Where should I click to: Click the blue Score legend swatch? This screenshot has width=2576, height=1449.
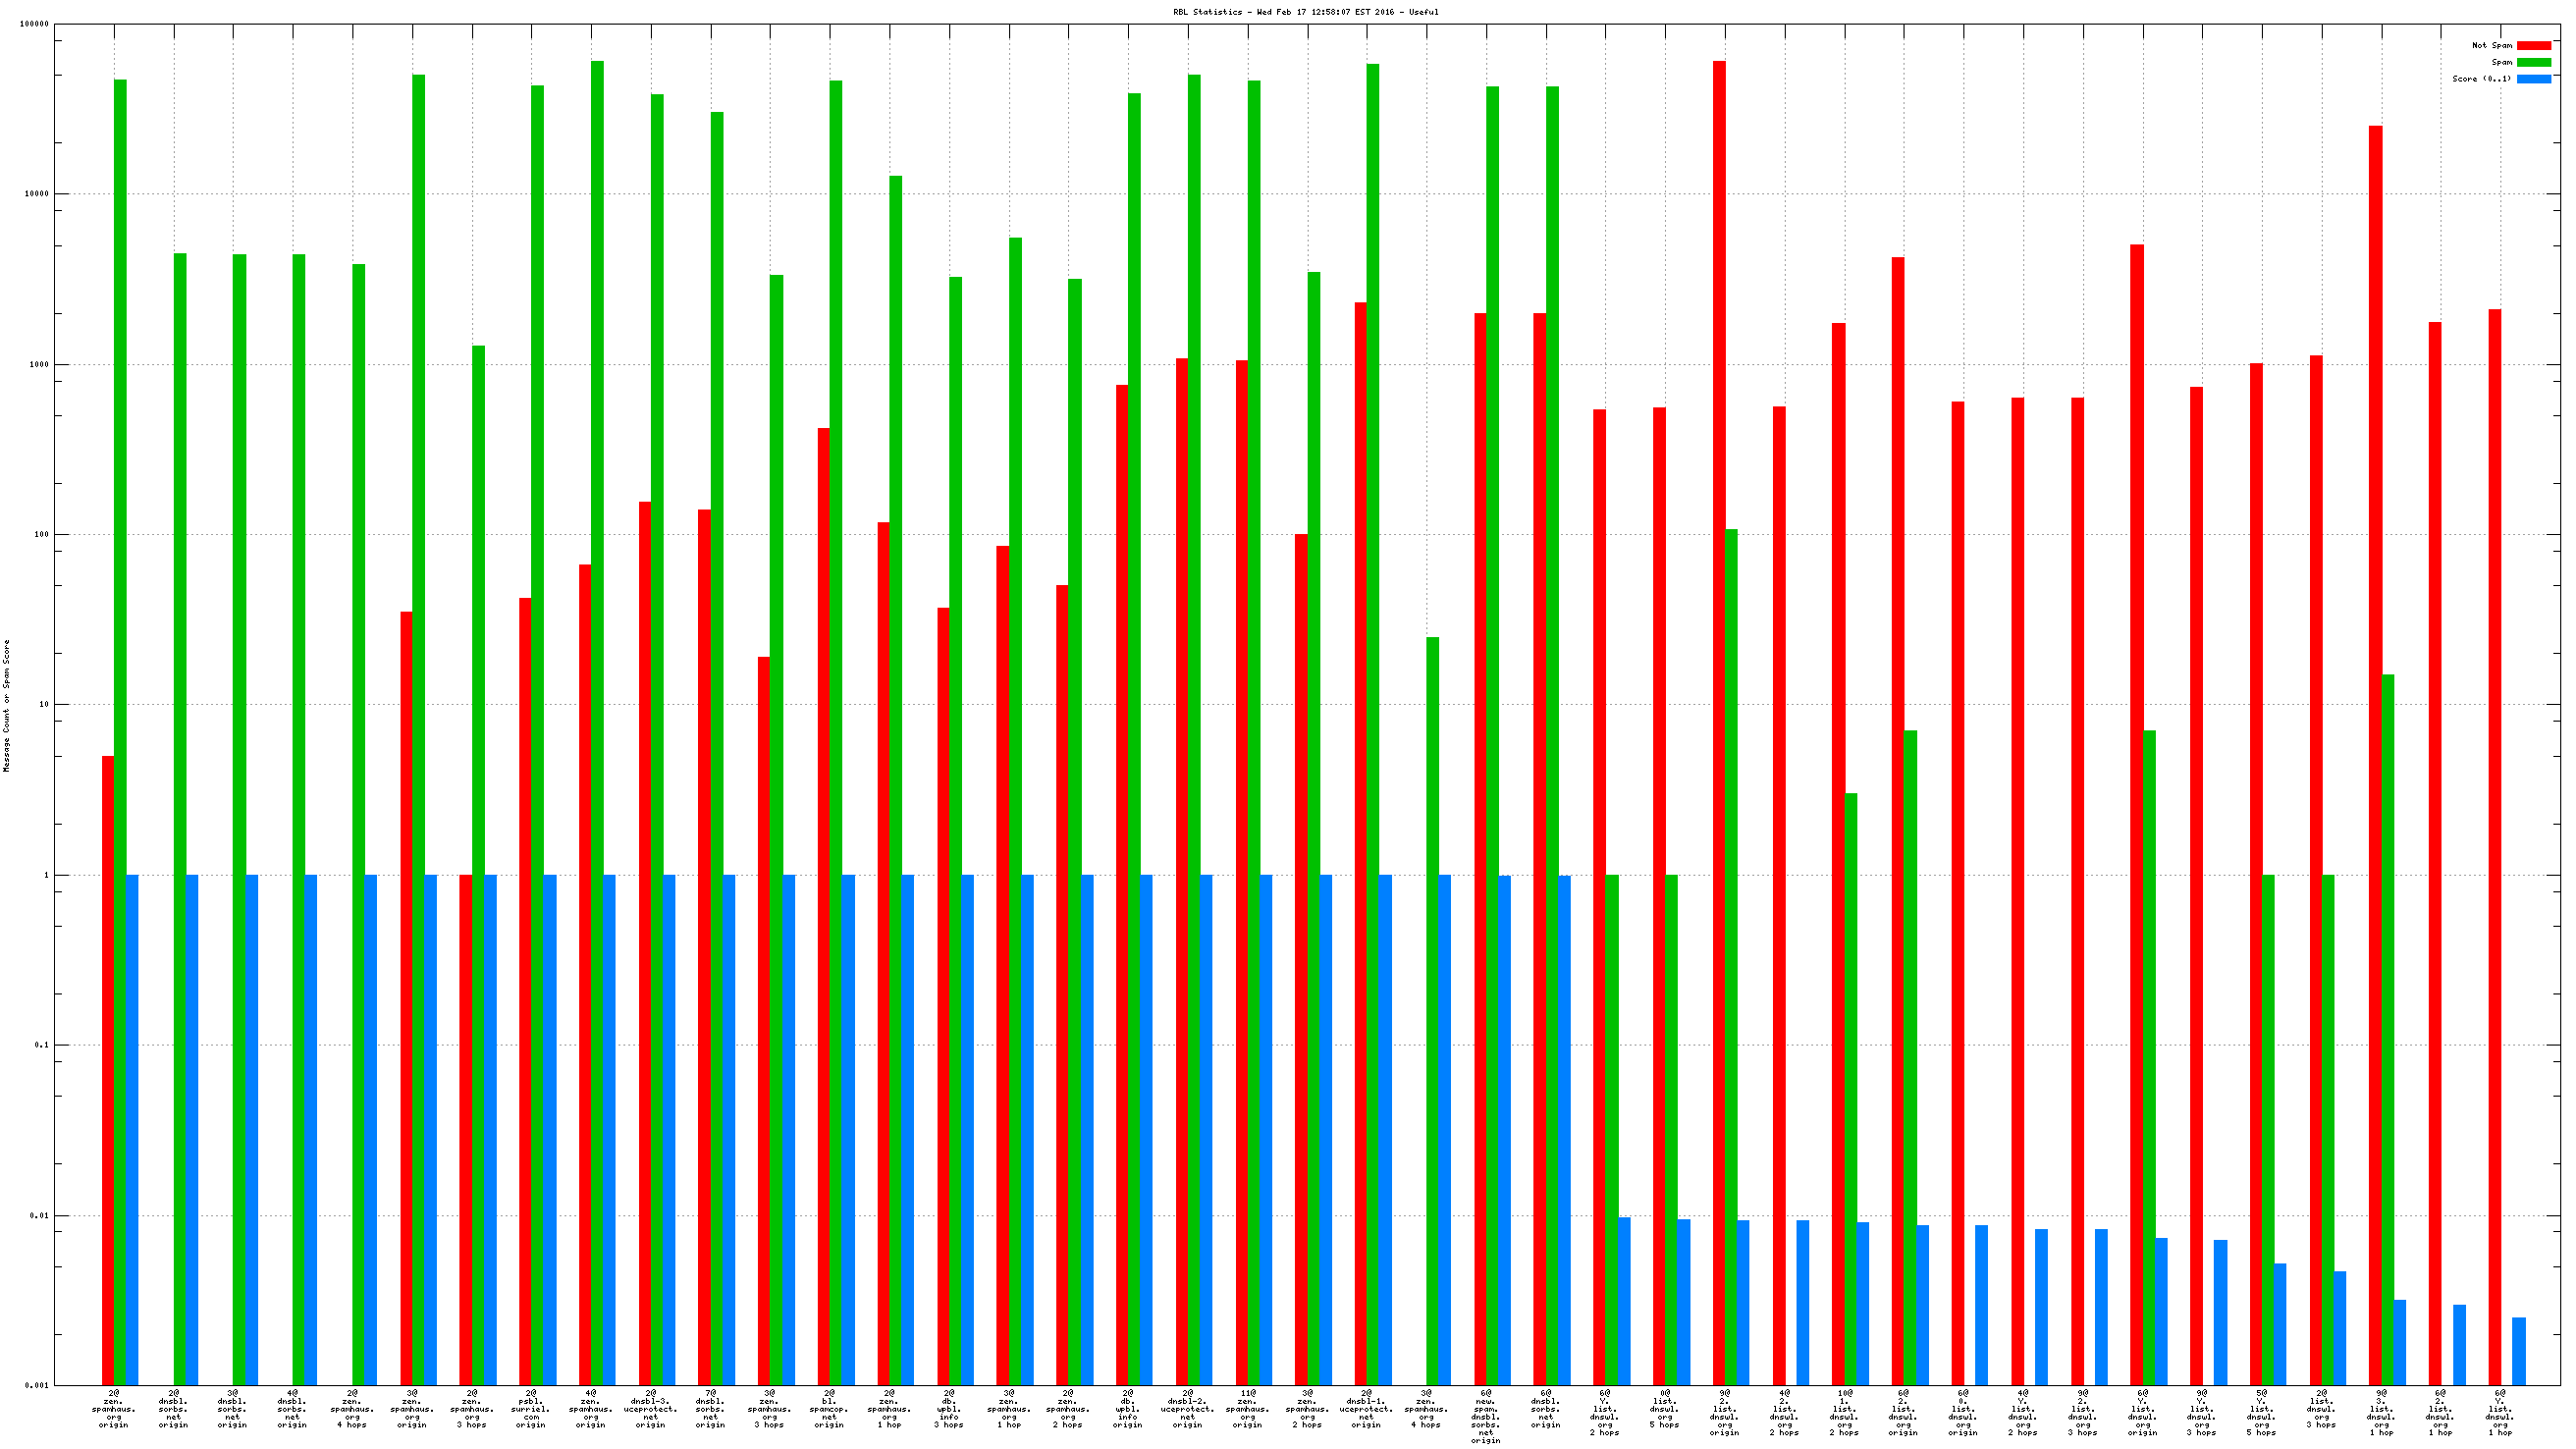tap(2533, 79)
